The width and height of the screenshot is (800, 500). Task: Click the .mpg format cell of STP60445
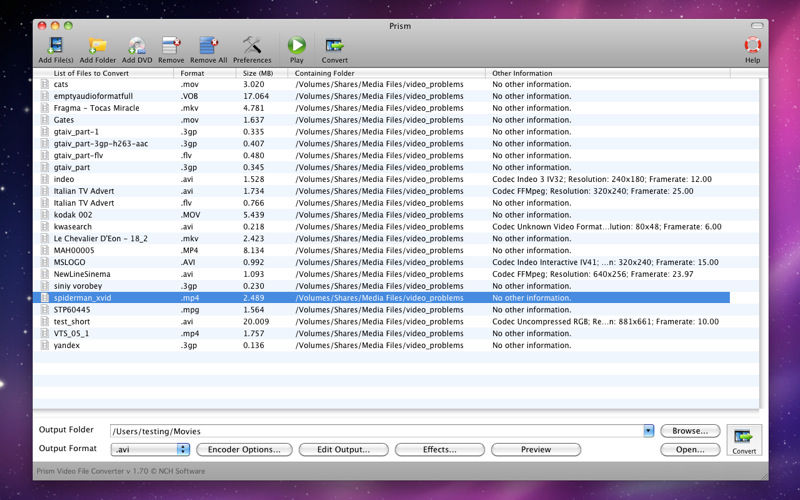click(x=190, y=310)
